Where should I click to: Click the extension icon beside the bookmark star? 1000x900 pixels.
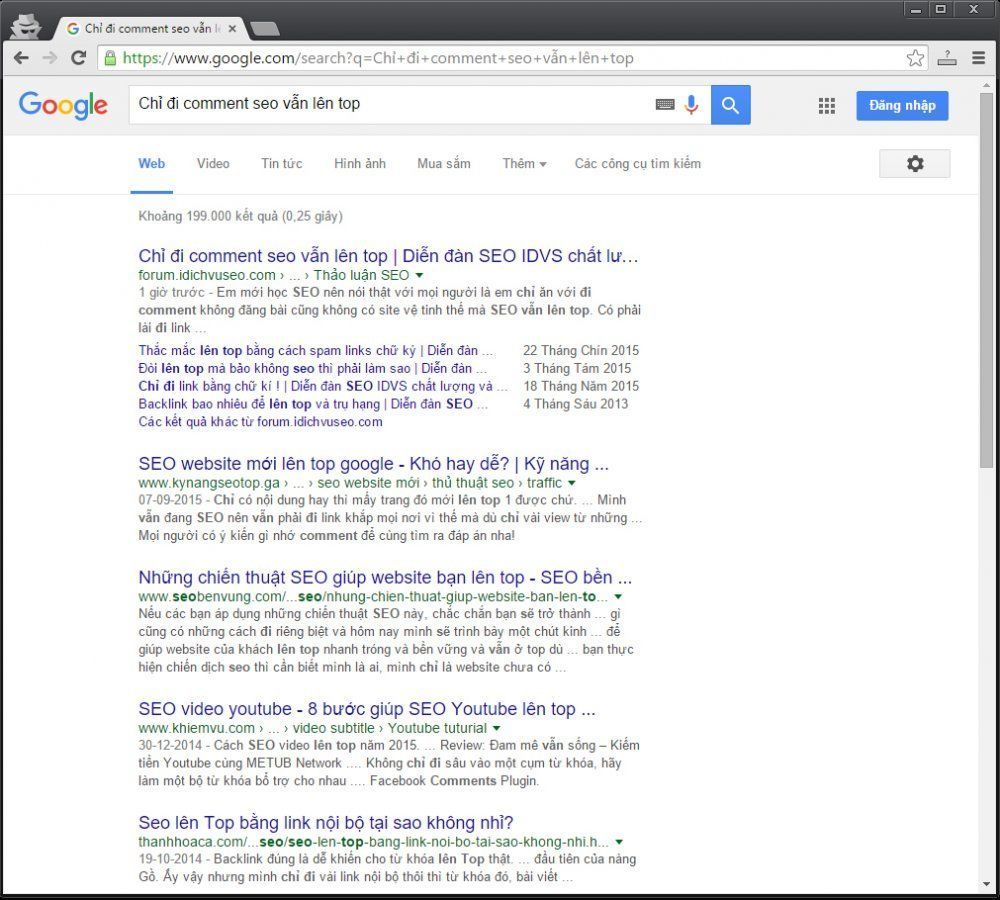point(947,58)
